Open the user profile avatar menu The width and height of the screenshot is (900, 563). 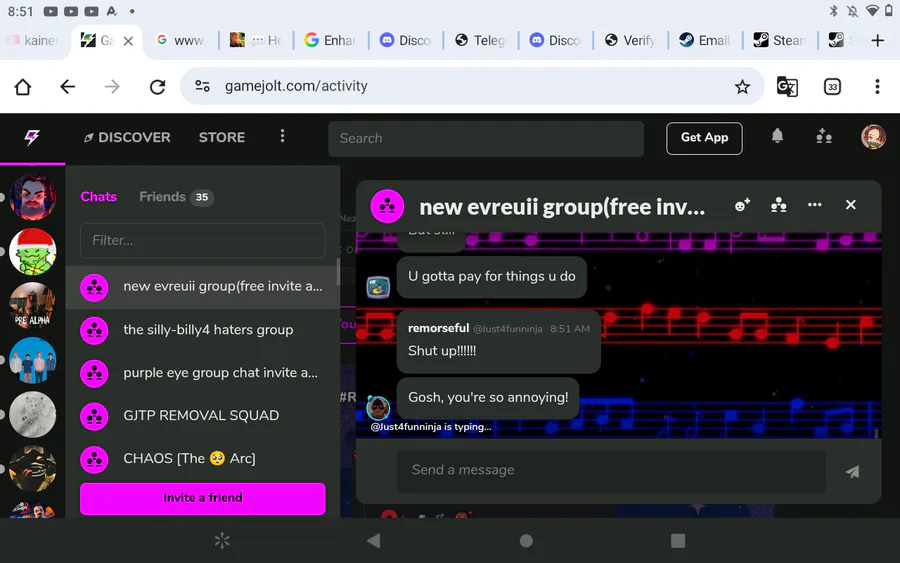873,137
